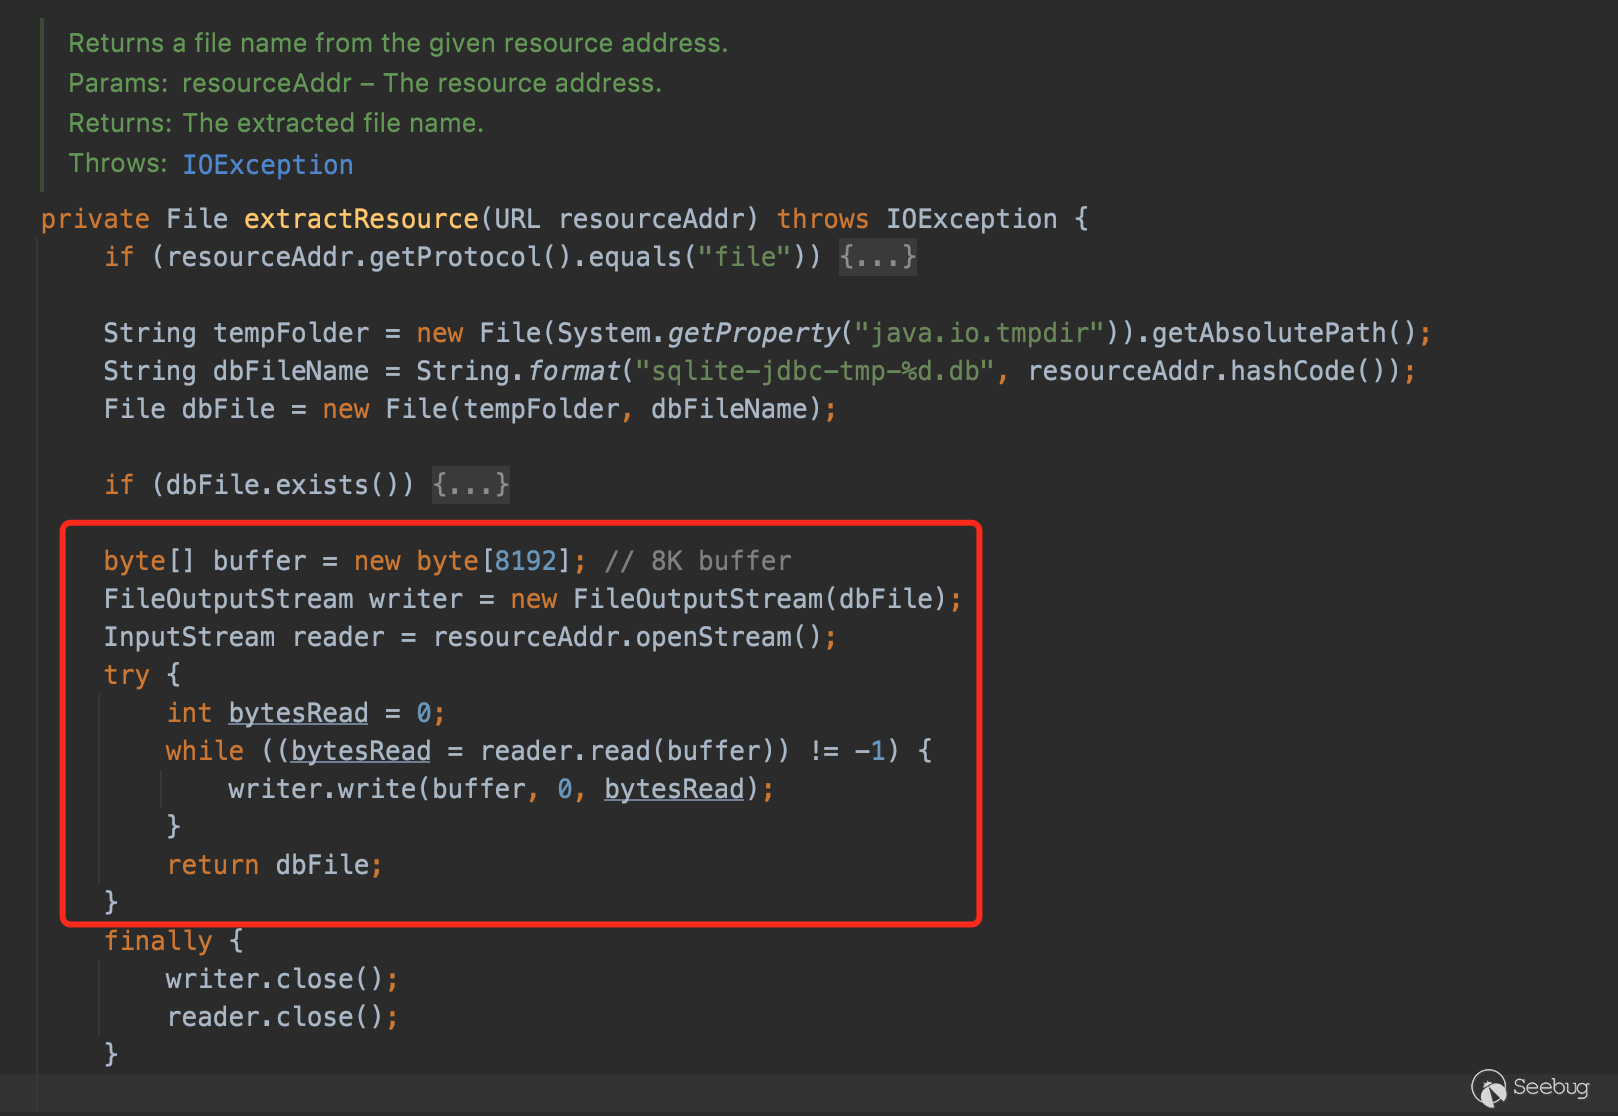This screenshot has height=1116, width=1618.
Task: Click the 'try' keyword
Action: pyautogui.click(x=127, y=675)
